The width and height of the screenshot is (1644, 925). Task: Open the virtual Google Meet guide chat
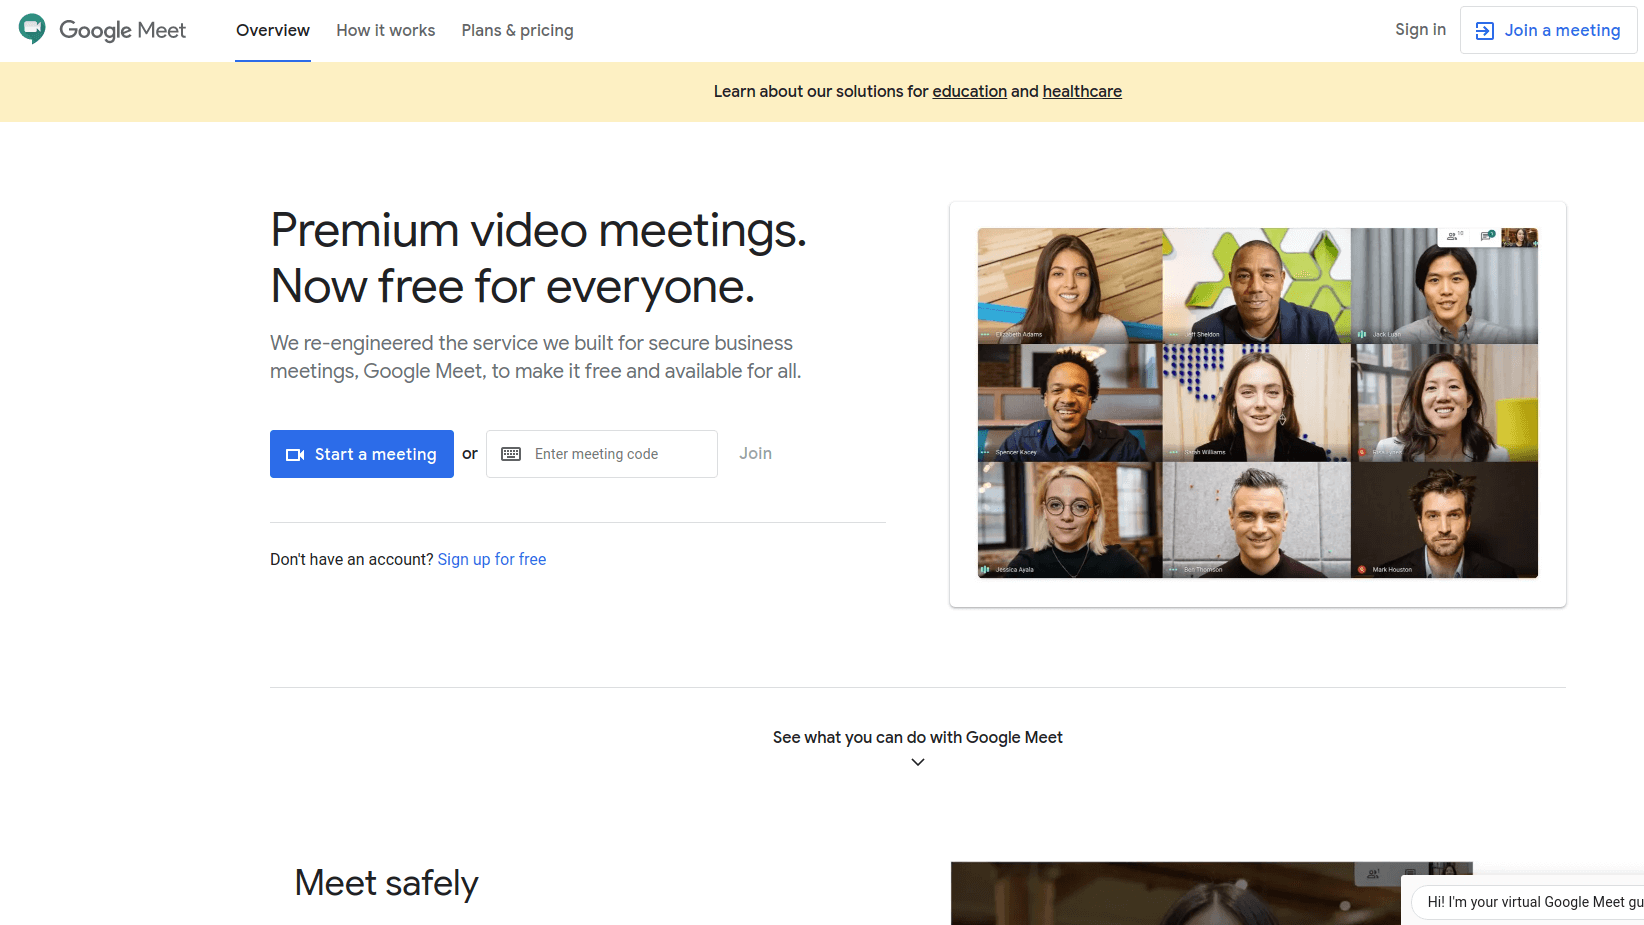1528,902
